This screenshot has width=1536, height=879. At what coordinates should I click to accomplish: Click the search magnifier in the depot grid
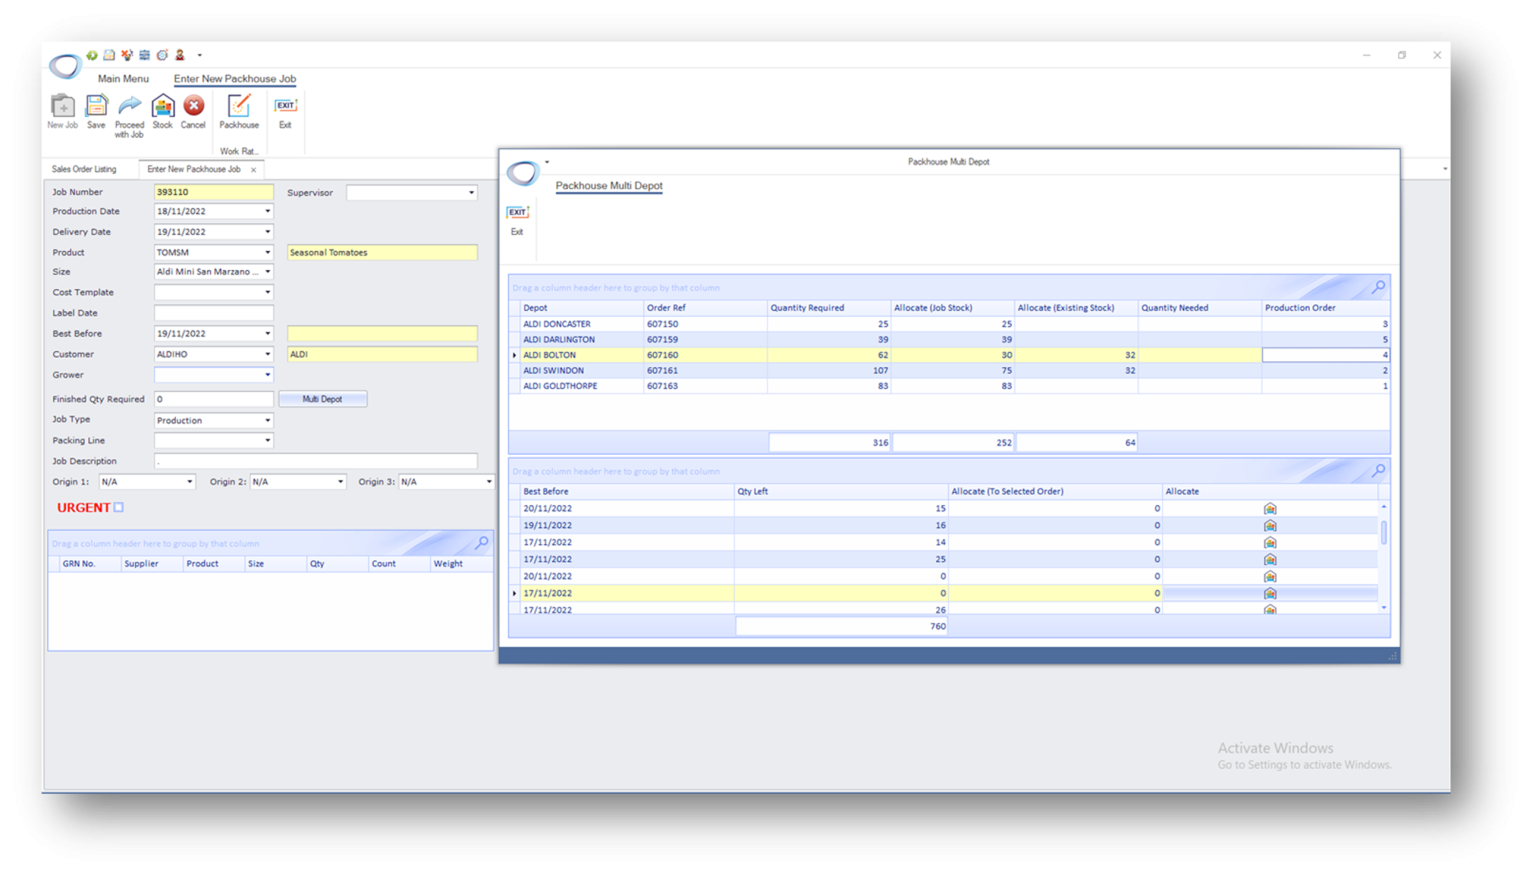point(1378,287)
